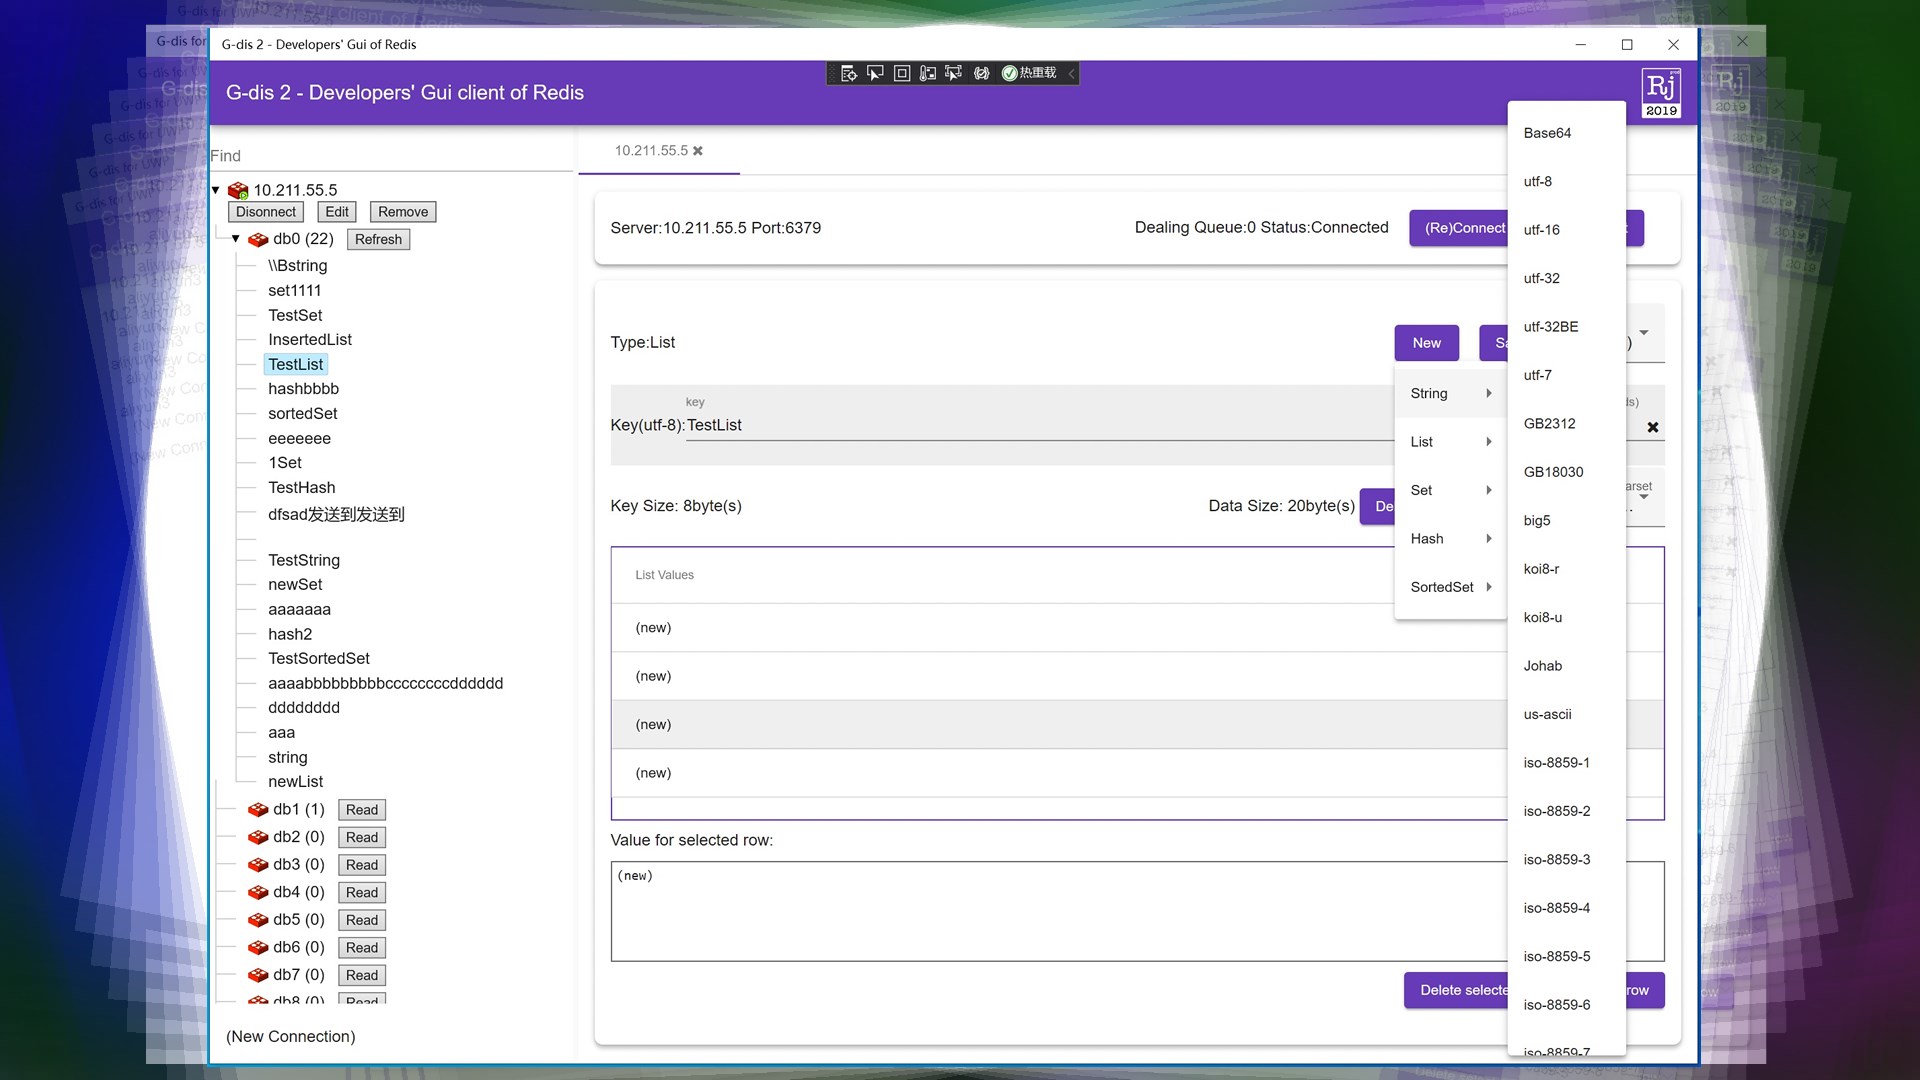Open the encoding dropdown arrow near Type row
Viewport: 1920px width, 1080px height.
(x=1644, y=333)
